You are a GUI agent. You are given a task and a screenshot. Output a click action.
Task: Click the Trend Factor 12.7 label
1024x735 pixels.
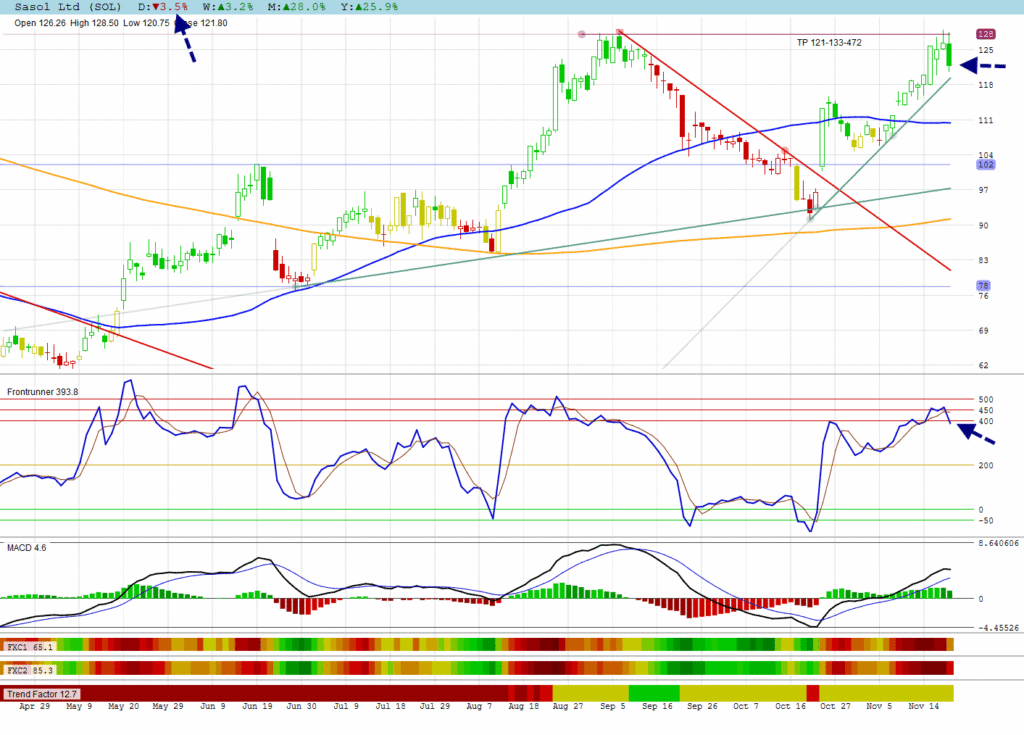(41, 693)
